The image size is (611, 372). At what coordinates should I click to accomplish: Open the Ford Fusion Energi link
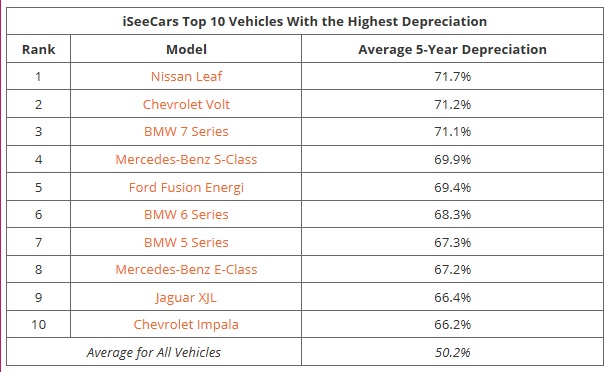(186, 187)
